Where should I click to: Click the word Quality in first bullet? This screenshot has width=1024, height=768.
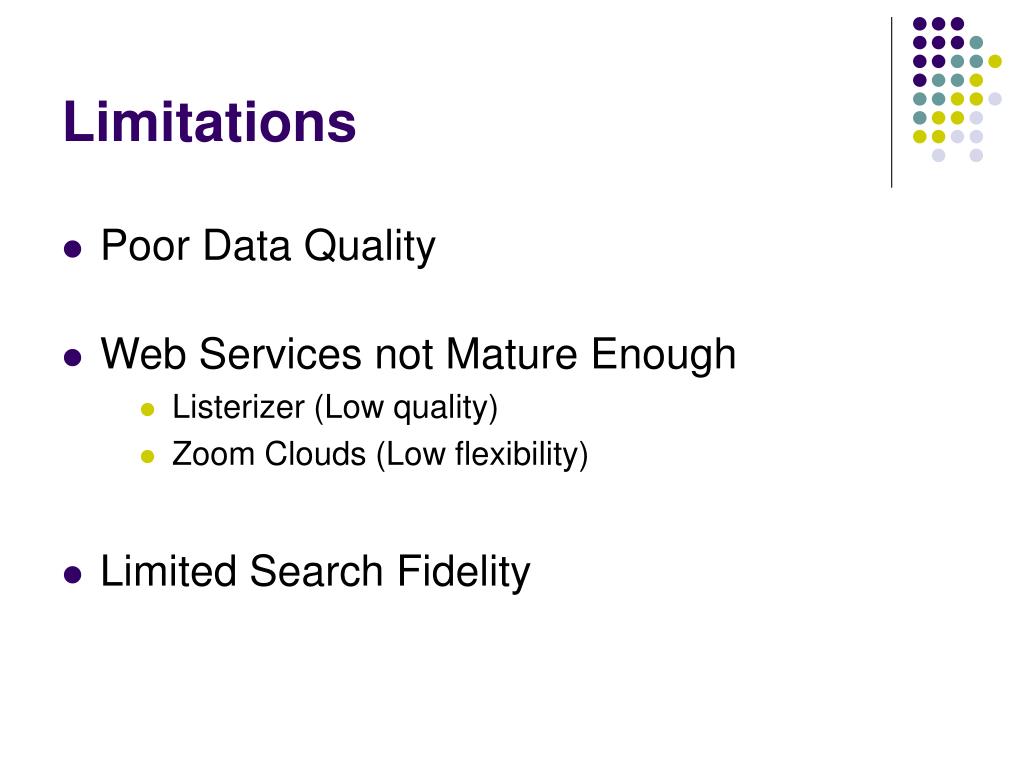tap(370, 247)
